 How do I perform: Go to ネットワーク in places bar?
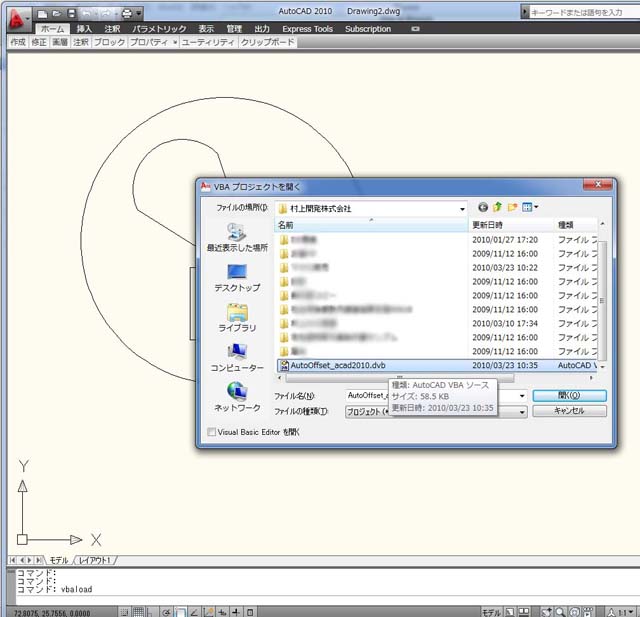(237, 397)
